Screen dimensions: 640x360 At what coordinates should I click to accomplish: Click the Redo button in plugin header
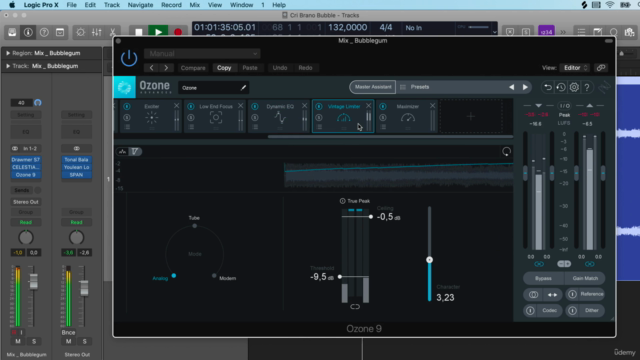point(305,68)
